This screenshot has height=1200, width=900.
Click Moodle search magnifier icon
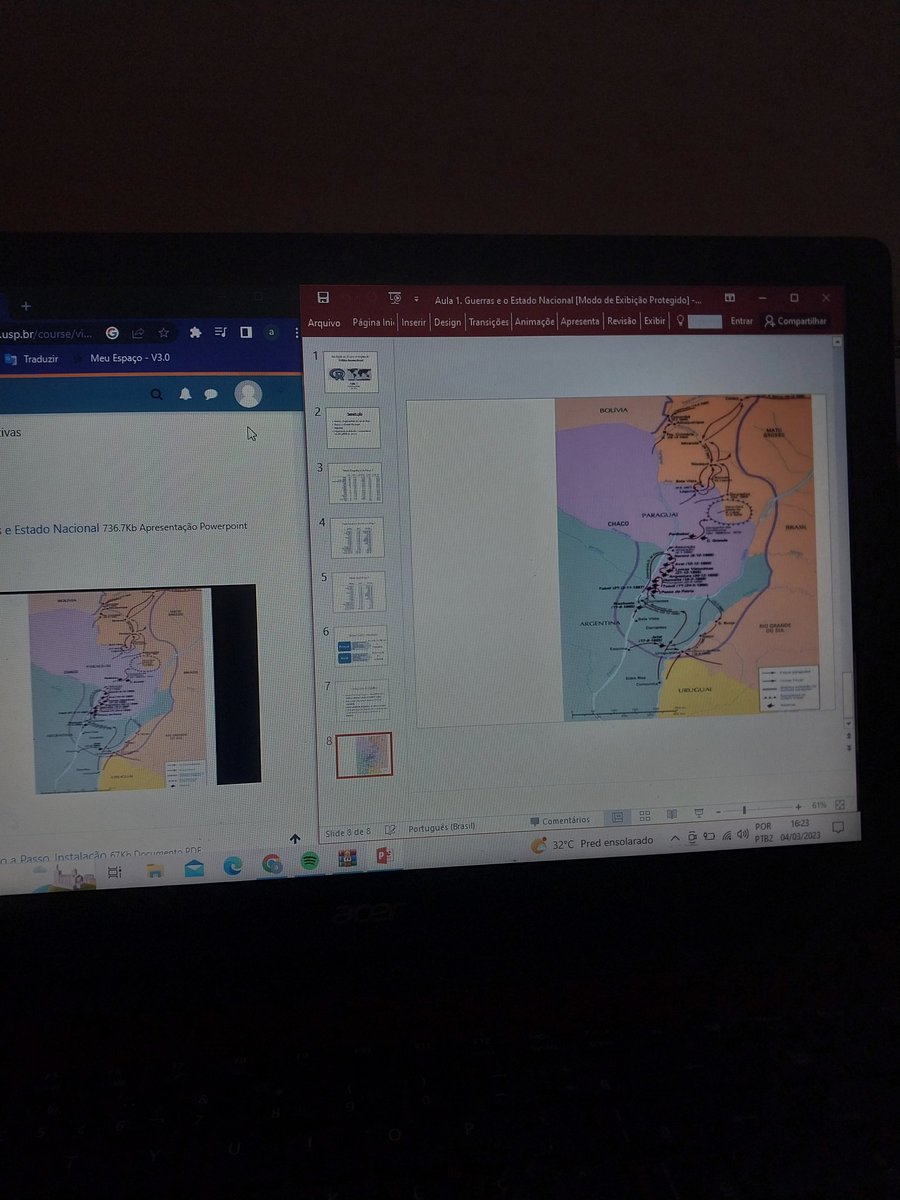157,394
